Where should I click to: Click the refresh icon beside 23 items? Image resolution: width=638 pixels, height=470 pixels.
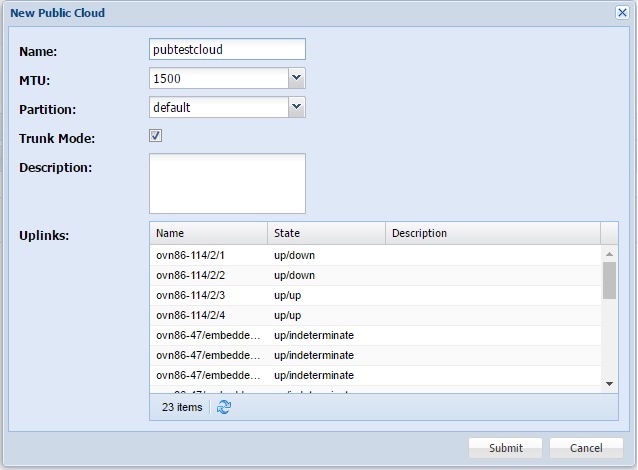coord(224,407)
